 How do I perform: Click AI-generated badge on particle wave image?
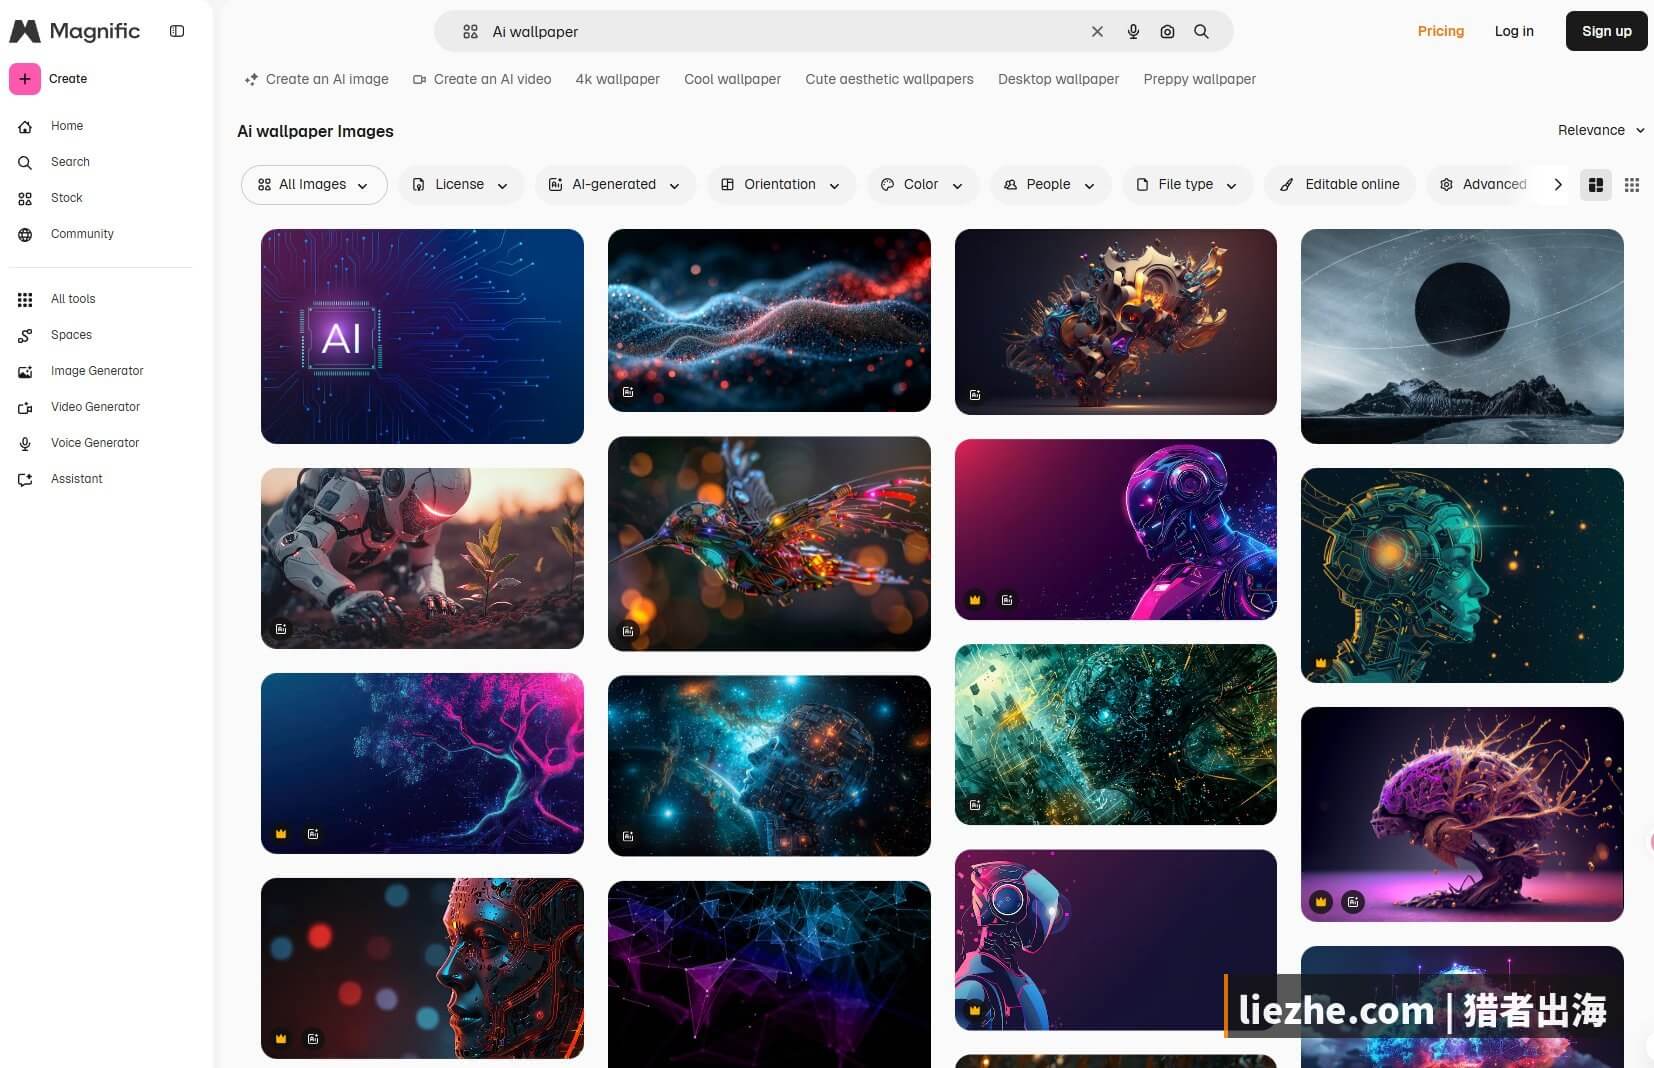pyautogui.click(x=628, y=392)
